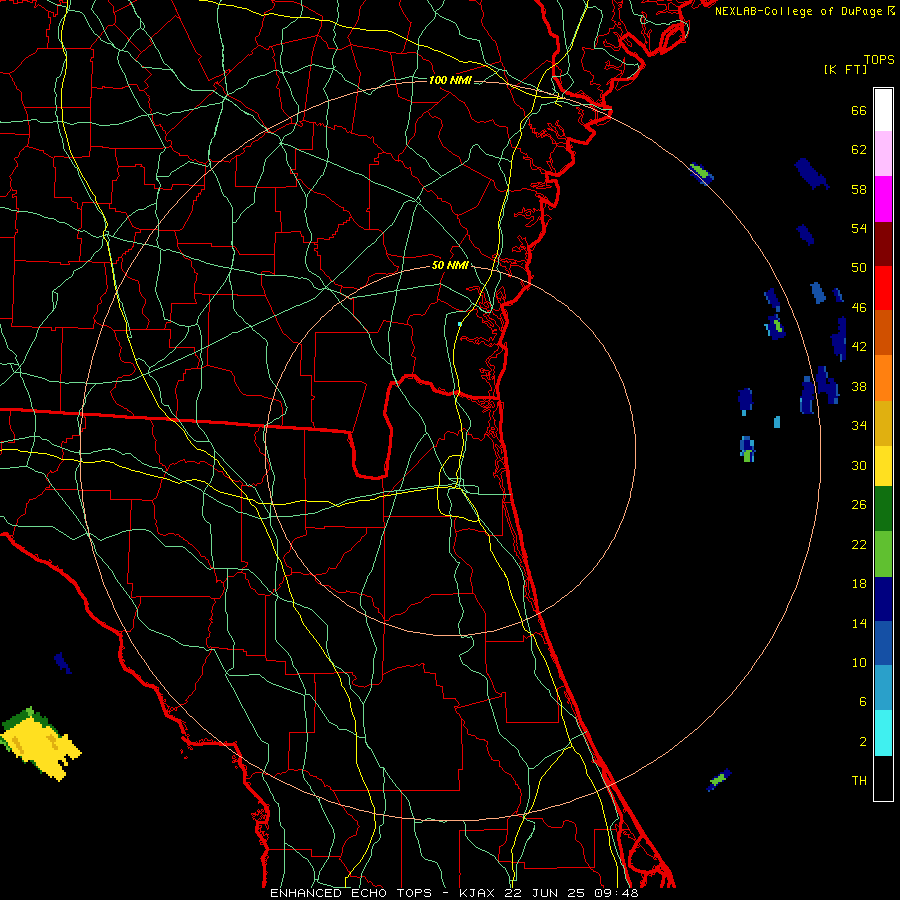900x900 pixels.
Task: Click the TOPS legend title
Action: pos(879,60)
